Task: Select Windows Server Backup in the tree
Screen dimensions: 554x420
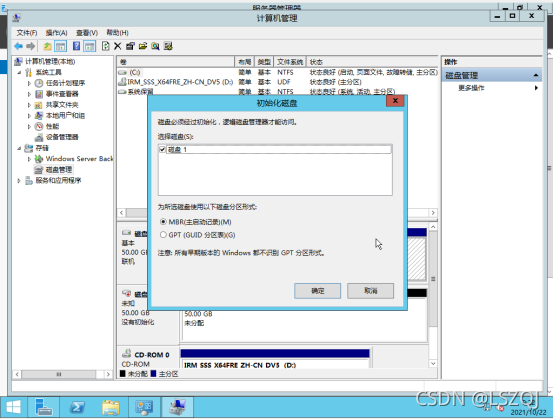Action: coord(79,159)
